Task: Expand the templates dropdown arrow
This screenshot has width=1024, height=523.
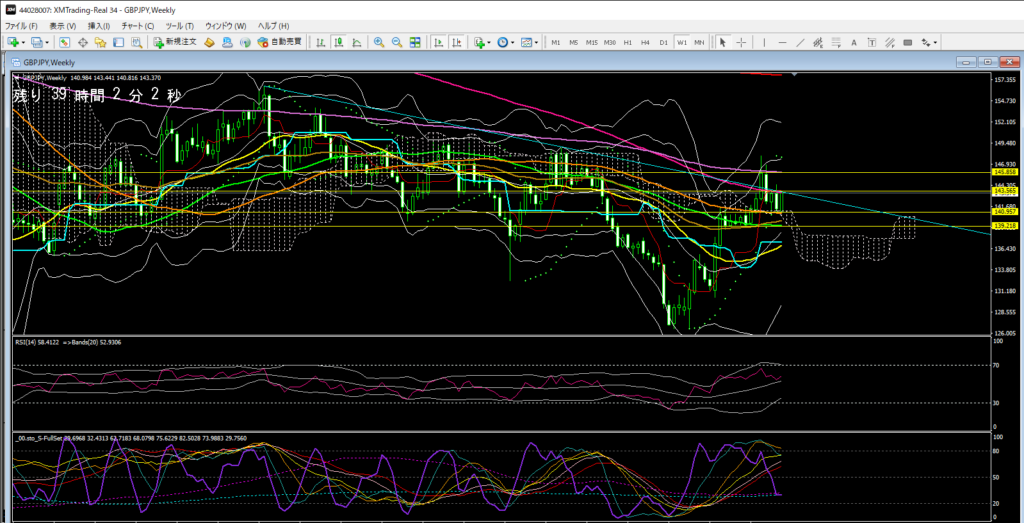Action: (536, 42)
